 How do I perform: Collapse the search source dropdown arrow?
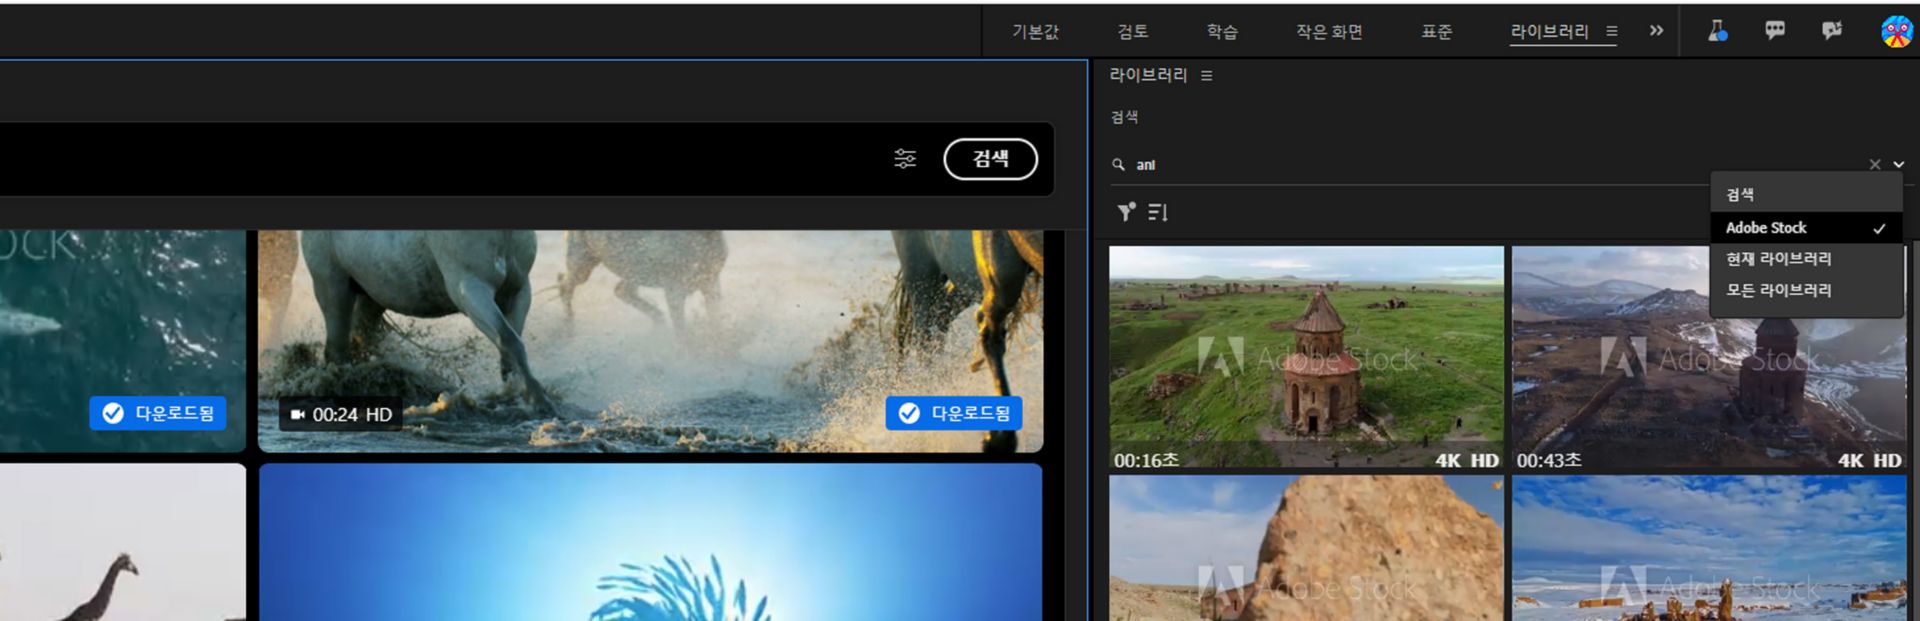[x=1898, y=165]
